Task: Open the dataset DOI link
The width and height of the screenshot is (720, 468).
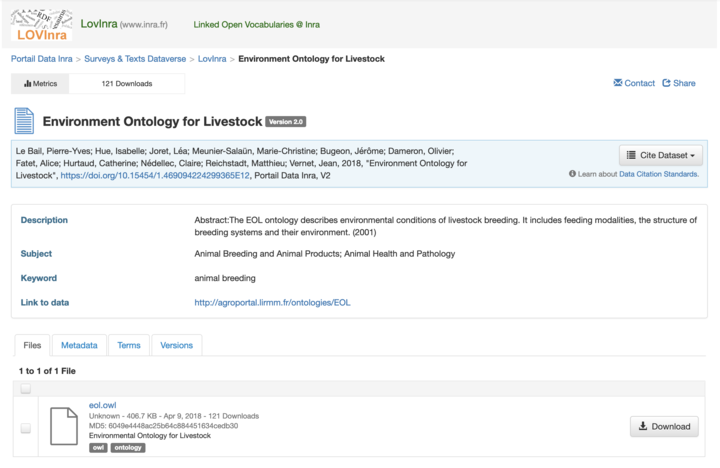Action: (x=155, y=175)
